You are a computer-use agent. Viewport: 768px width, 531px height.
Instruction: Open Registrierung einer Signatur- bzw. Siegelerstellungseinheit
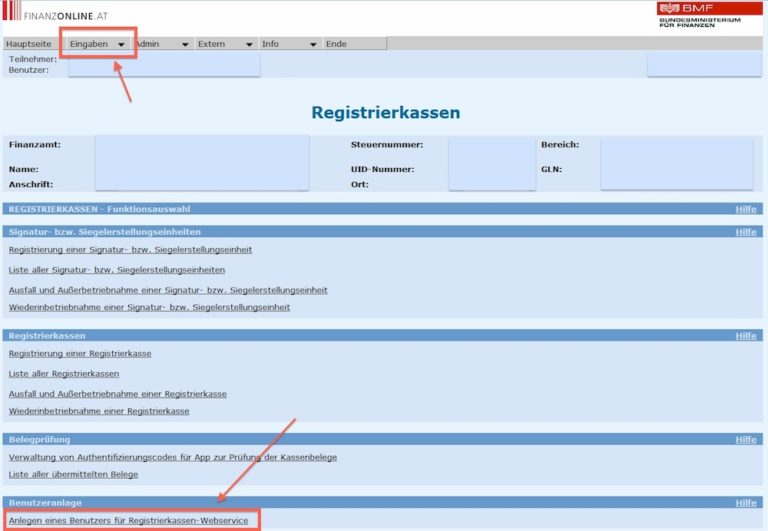[130, 250]
